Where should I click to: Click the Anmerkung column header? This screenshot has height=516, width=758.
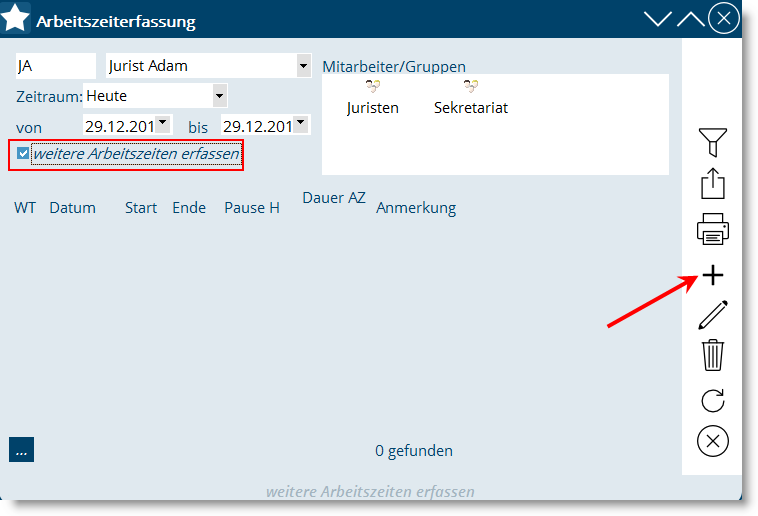416,207
